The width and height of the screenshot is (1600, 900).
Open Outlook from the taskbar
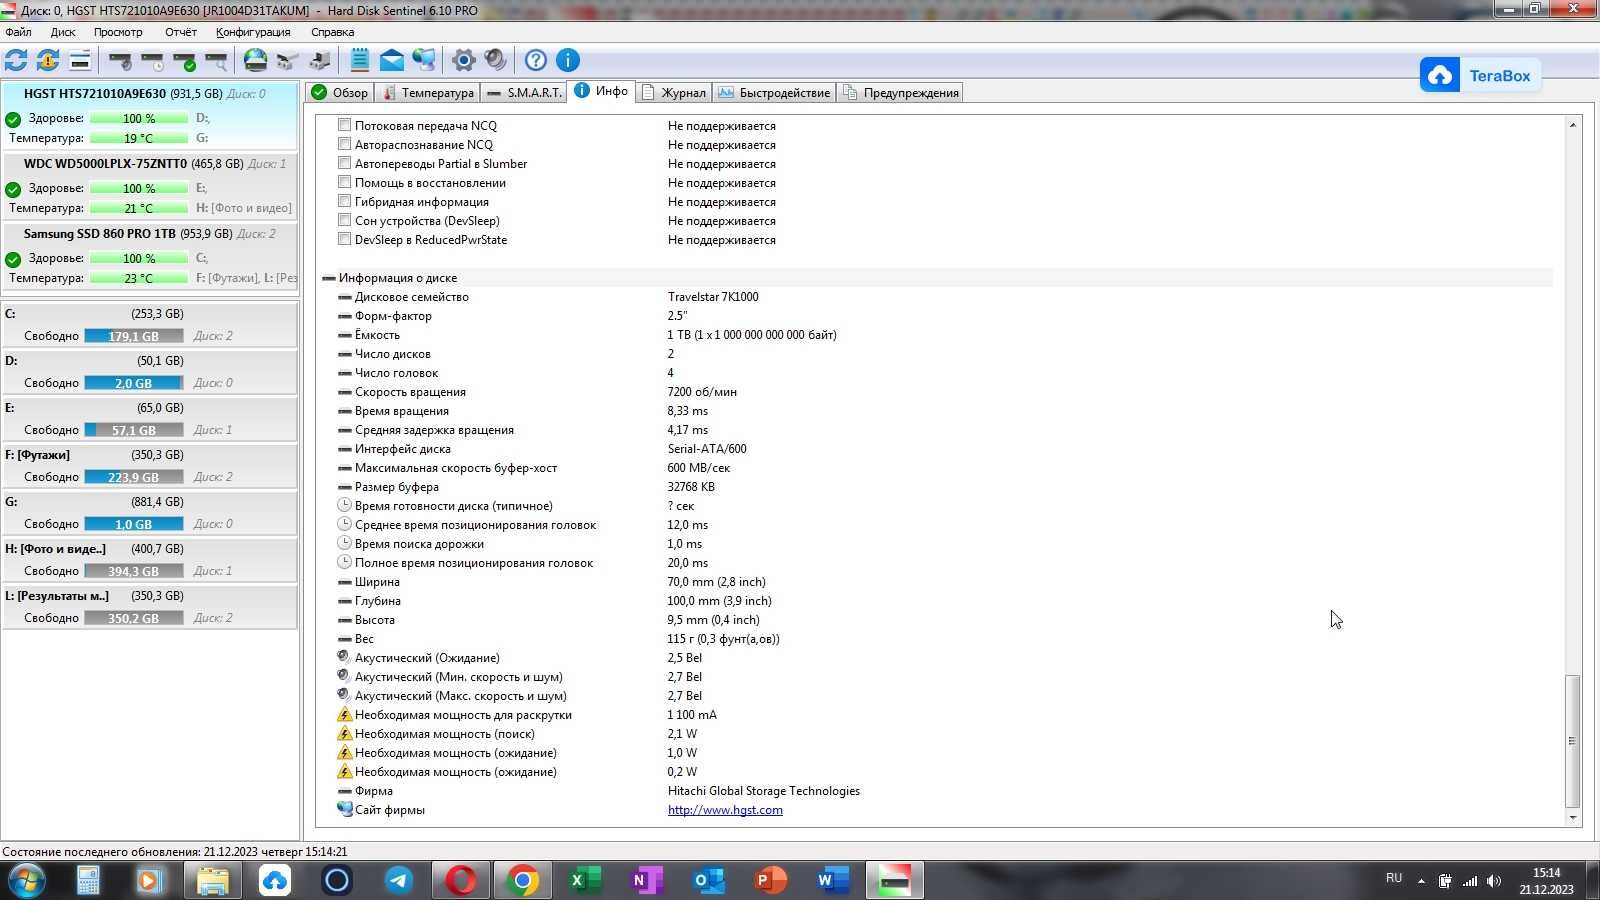click(708, 880)
